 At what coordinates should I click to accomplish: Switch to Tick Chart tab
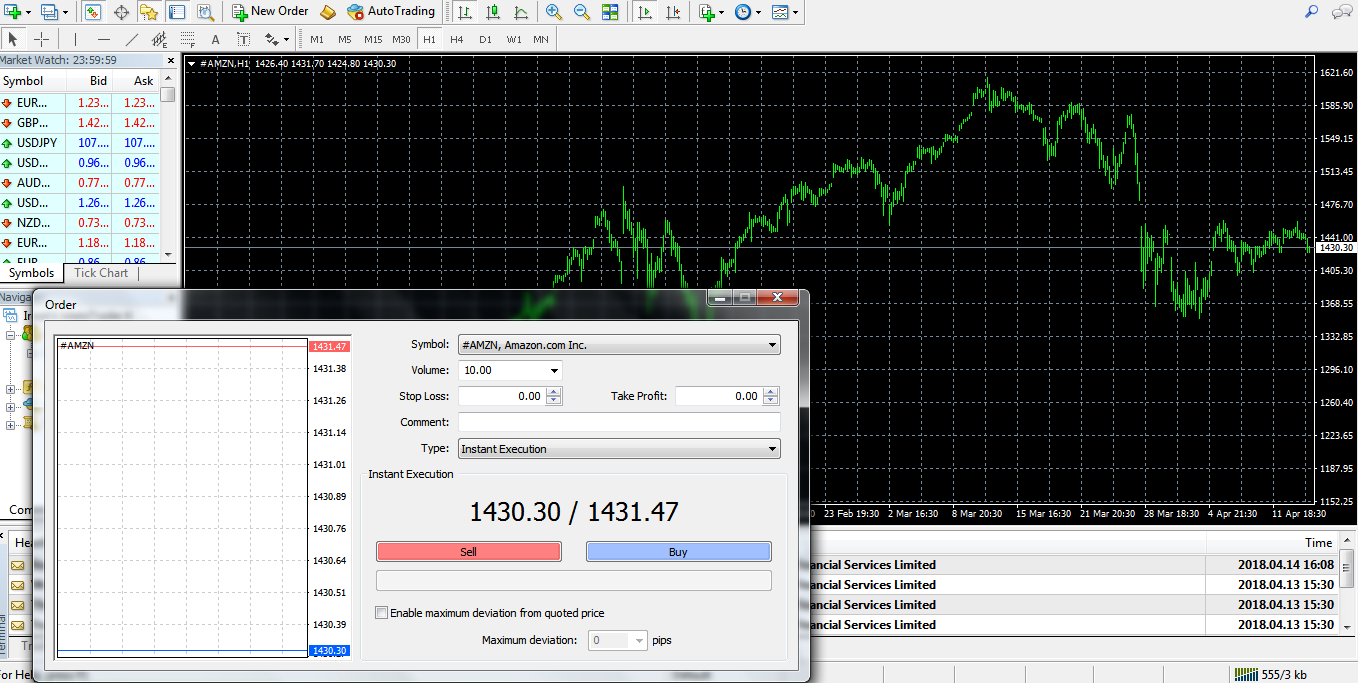[x=101, y=273]
